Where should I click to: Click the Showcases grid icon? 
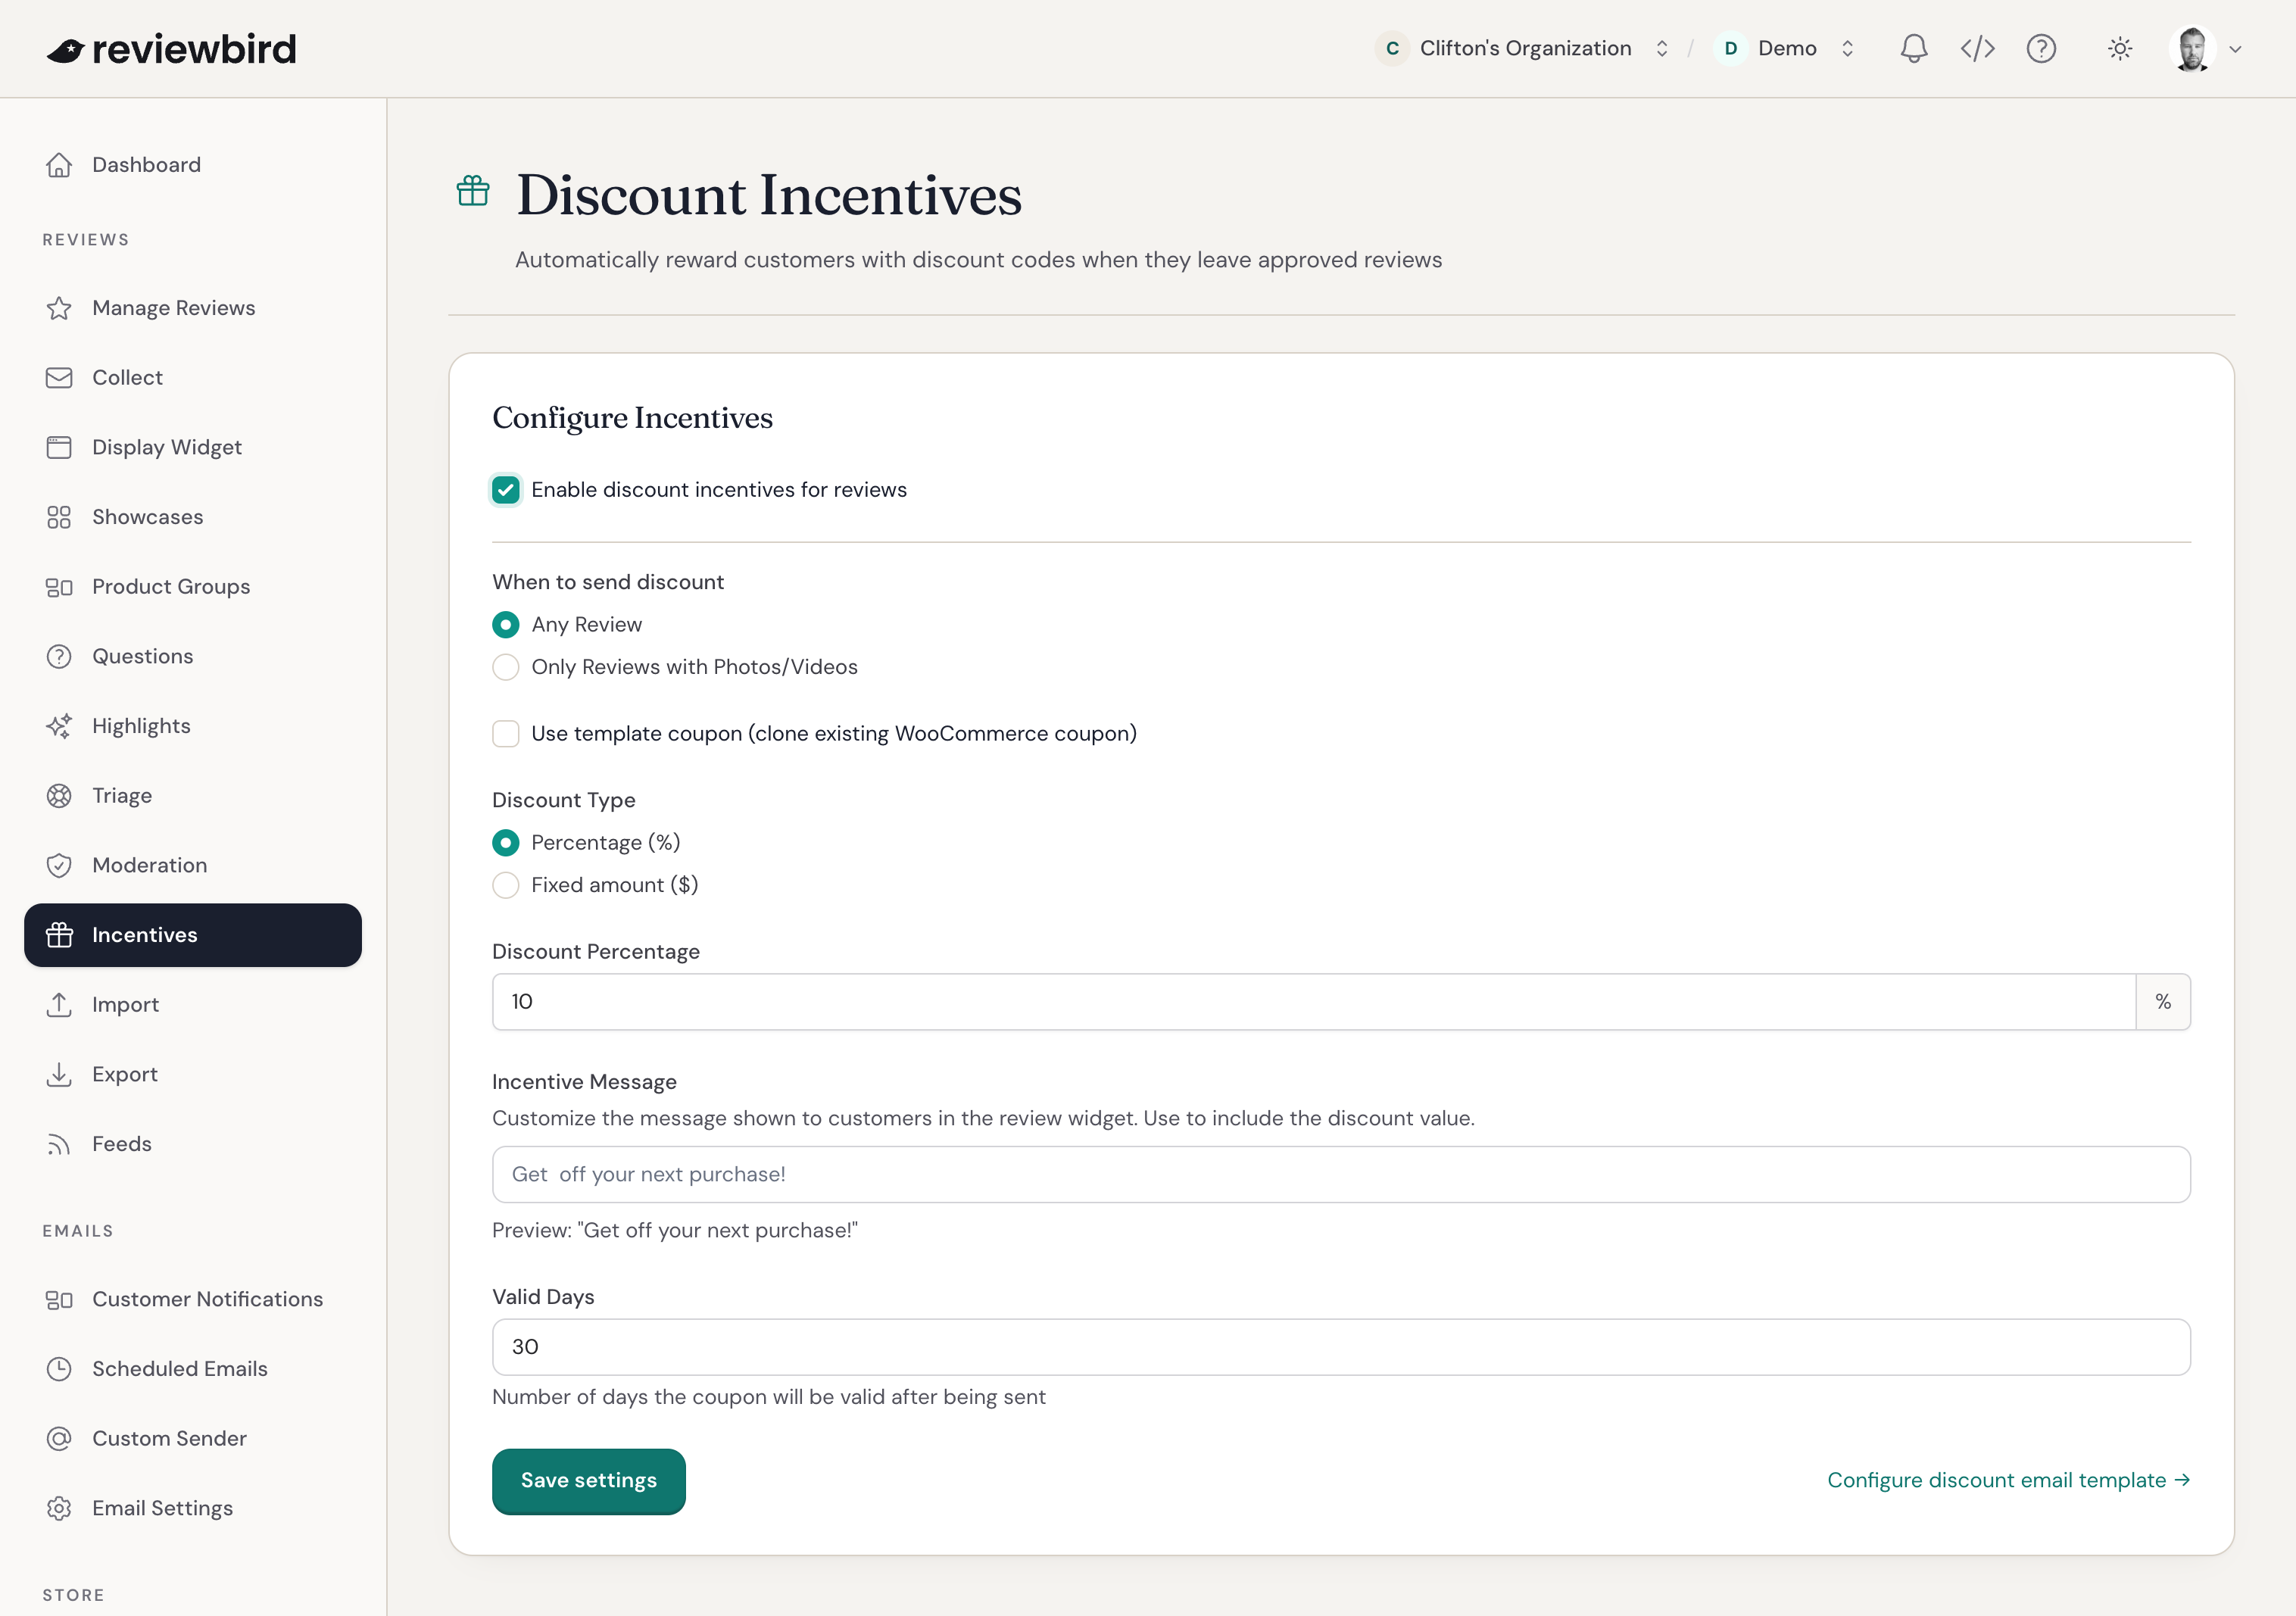59,517
